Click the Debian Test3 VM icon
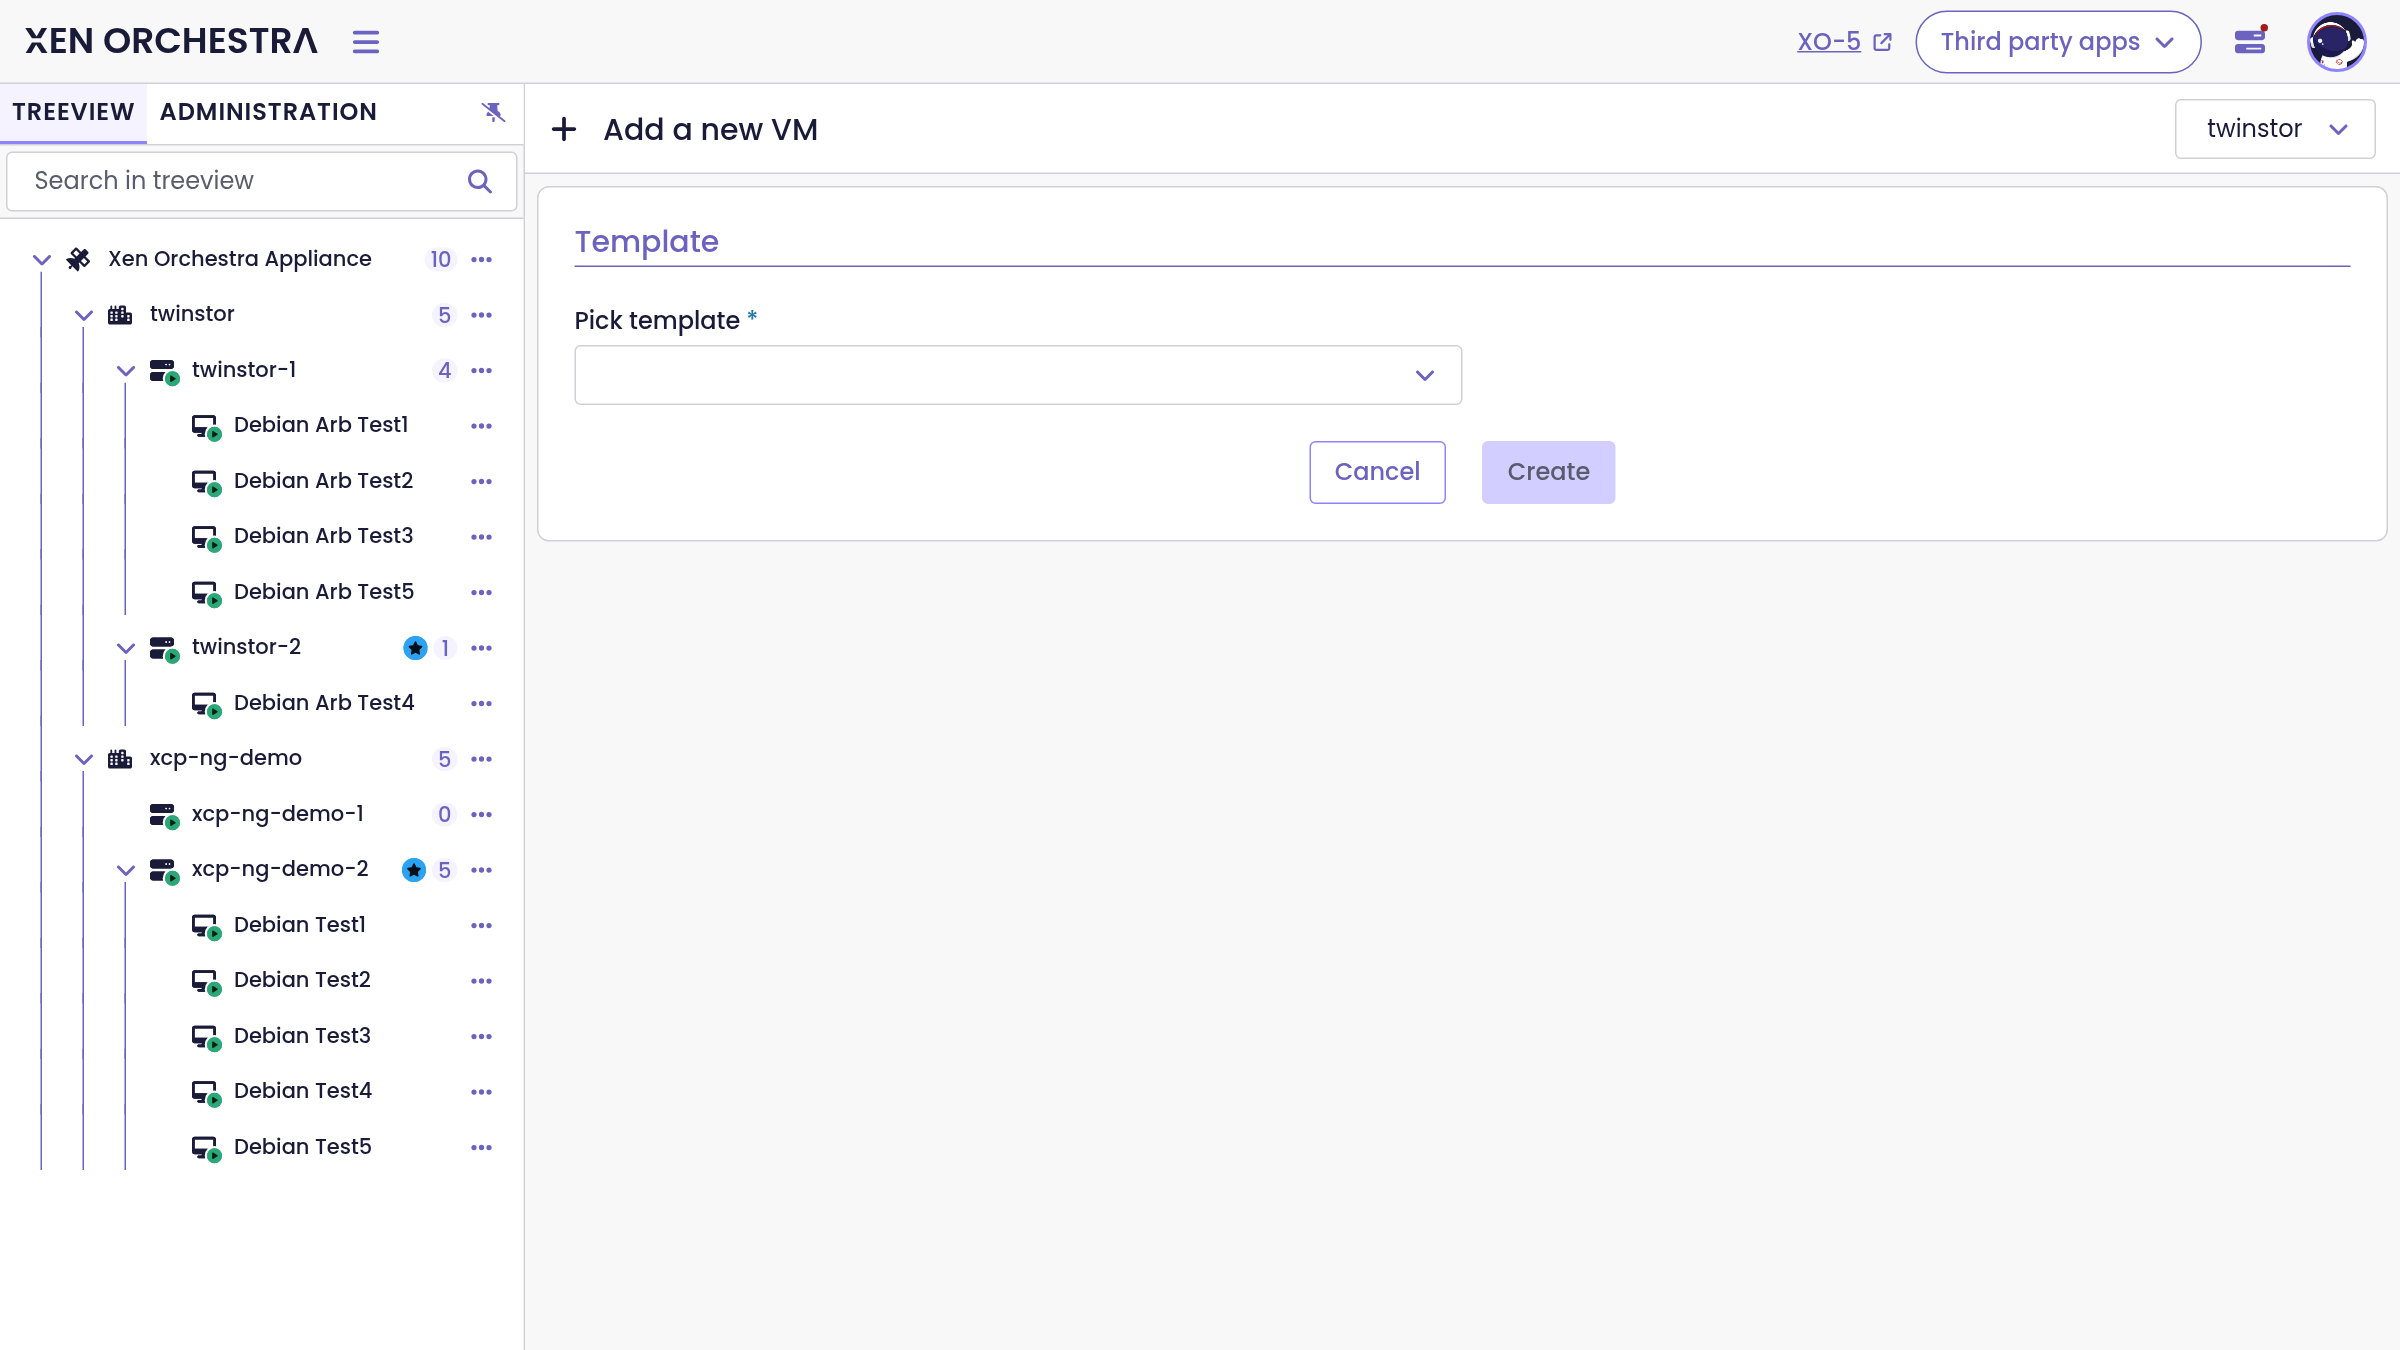Screen dimensions: 2400x1350 tap(206, 1038)
